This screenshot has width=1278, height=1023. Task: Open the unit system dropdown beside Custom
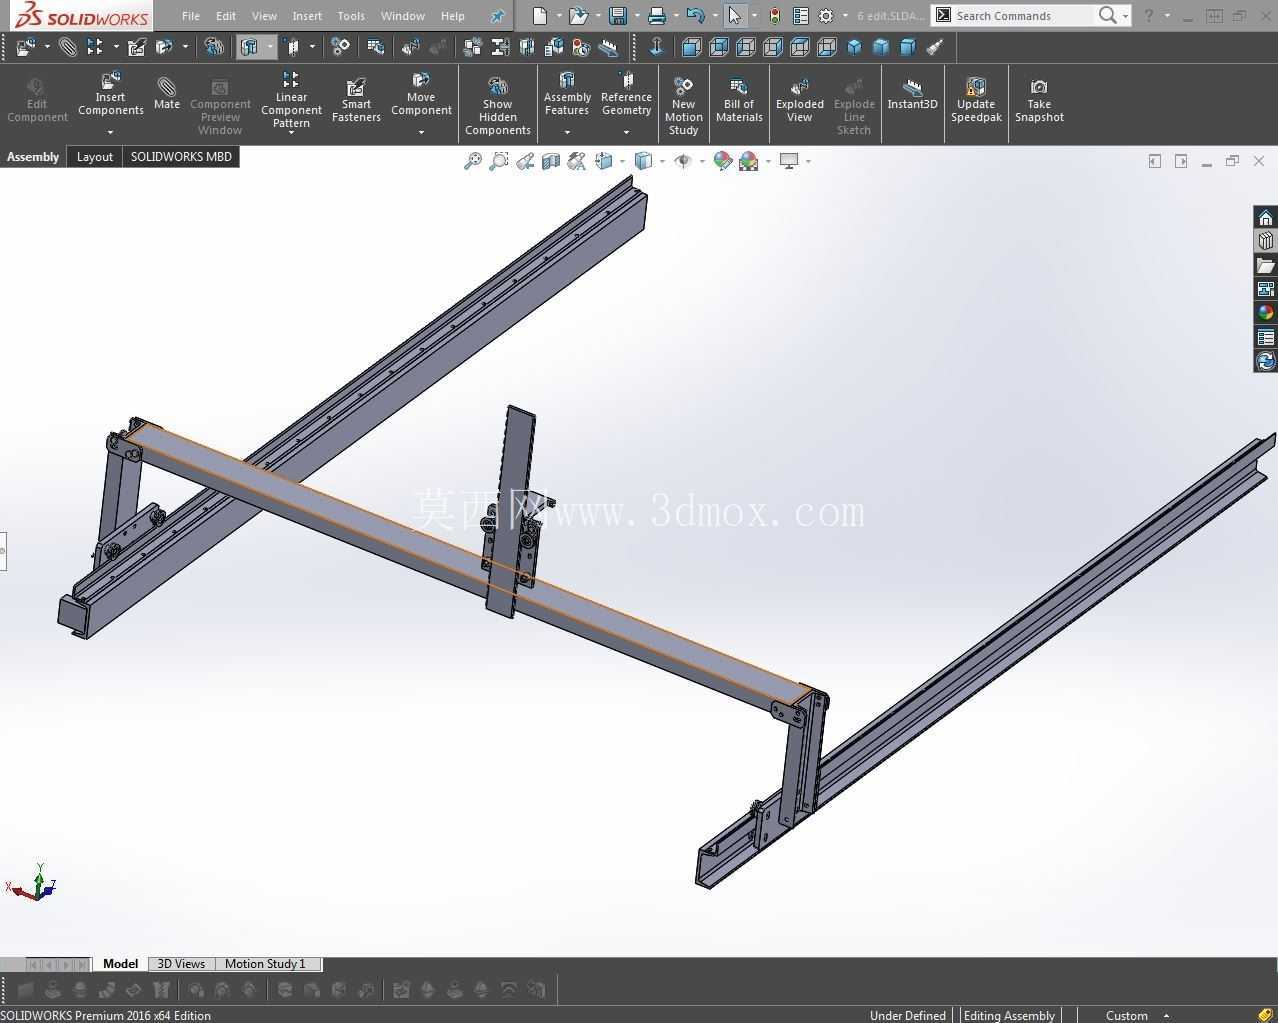[1166, 1016]
